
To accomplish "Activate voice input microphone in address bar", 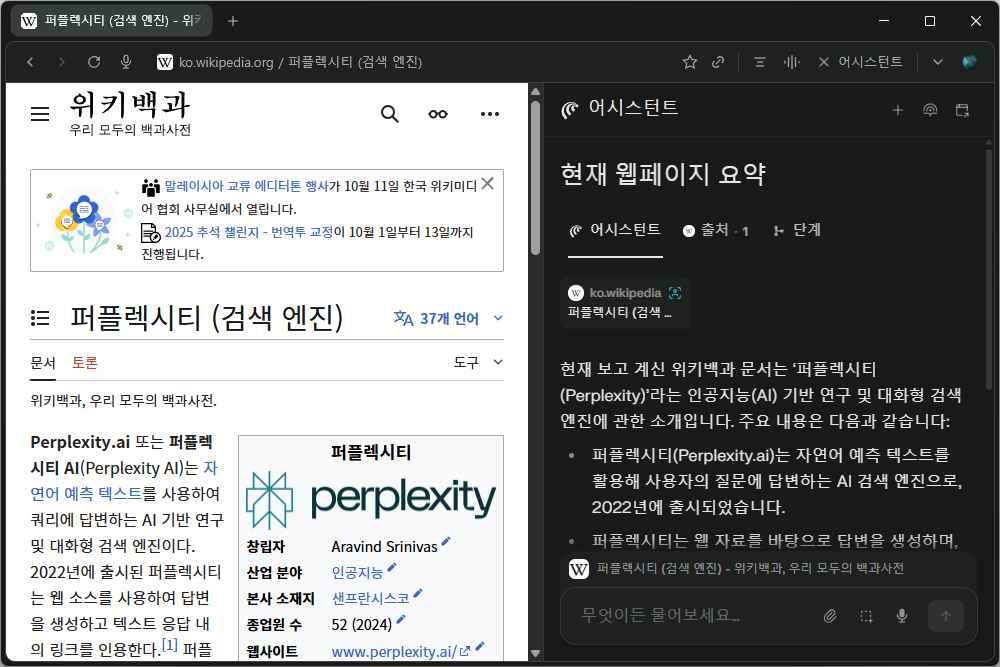I will click(x=126, y=62).
